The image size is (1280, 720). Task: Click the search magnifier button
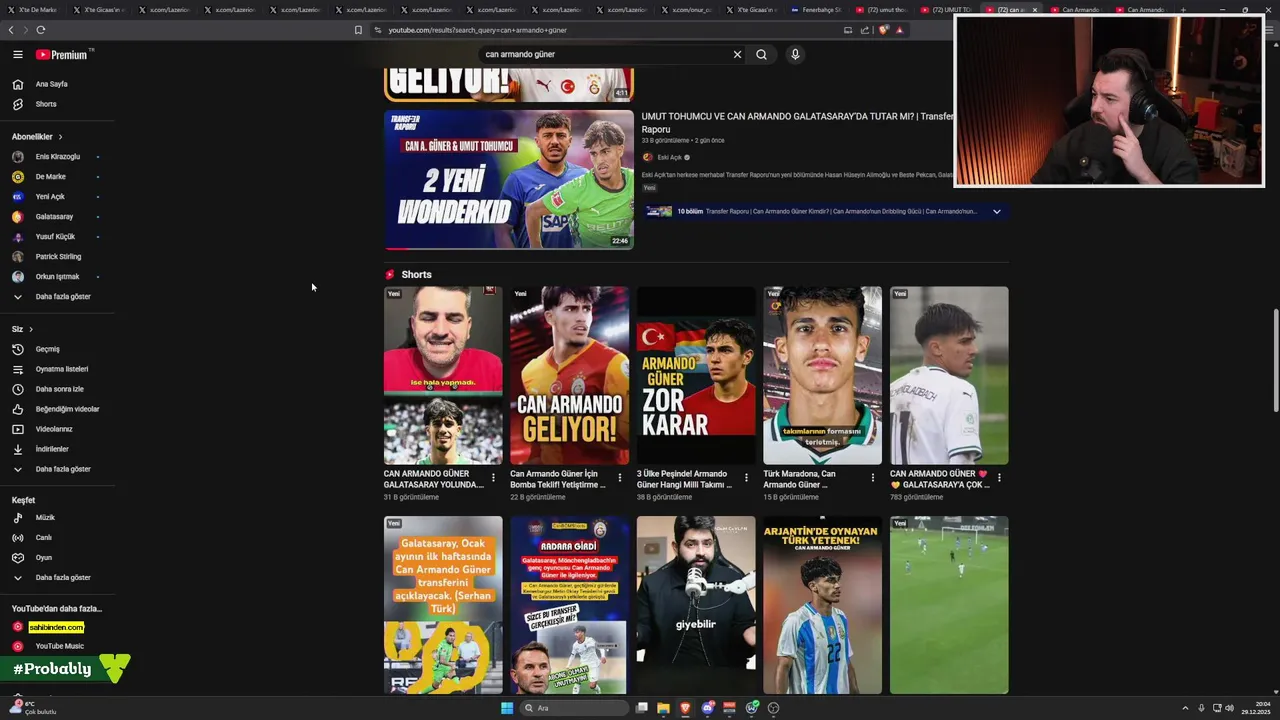pyautogui.click(x=761, y=54)
